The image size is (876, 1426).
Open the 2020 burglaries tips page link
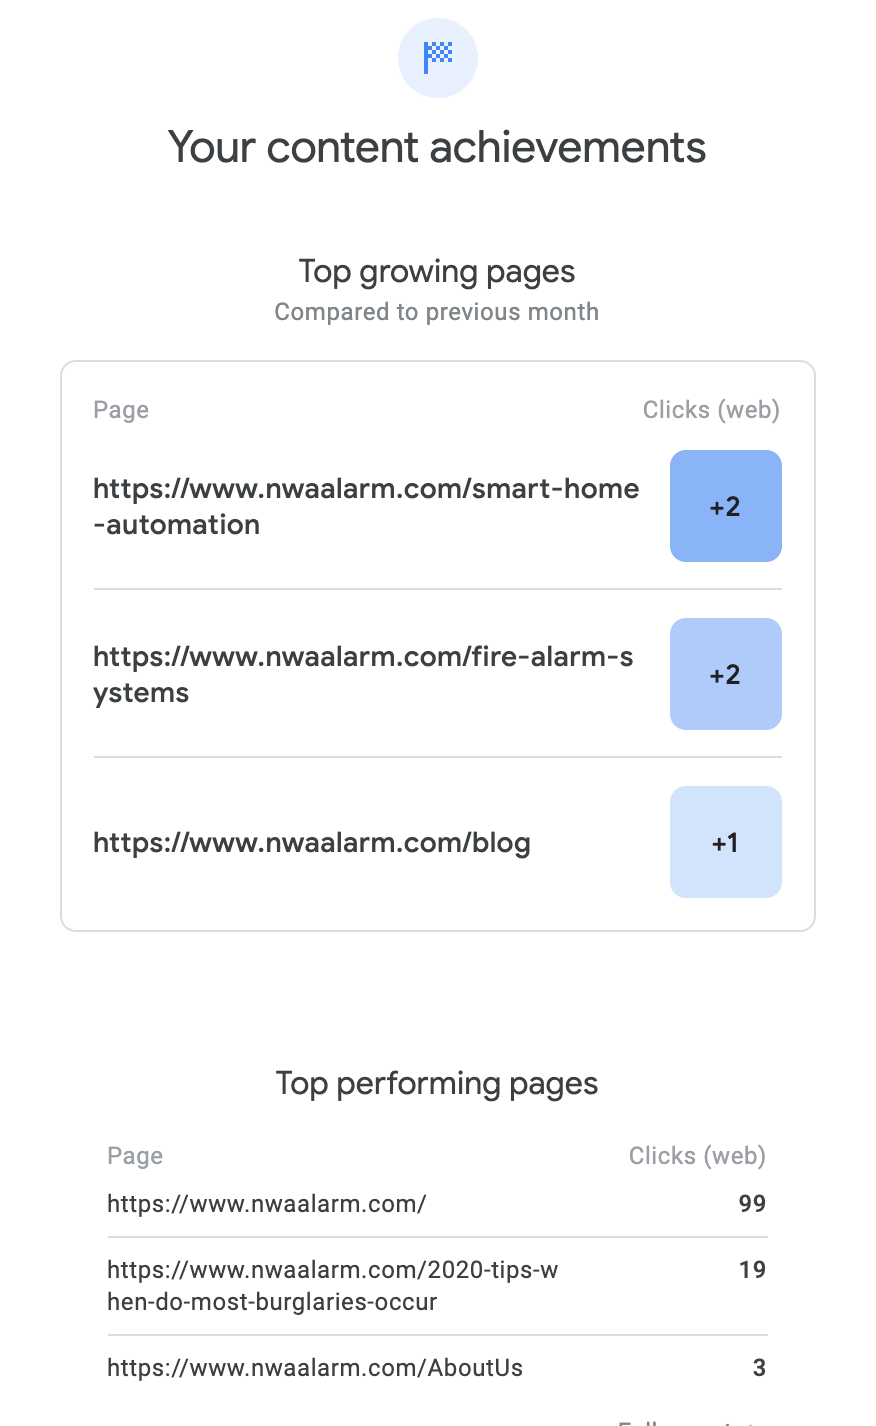pos(332,1286)
